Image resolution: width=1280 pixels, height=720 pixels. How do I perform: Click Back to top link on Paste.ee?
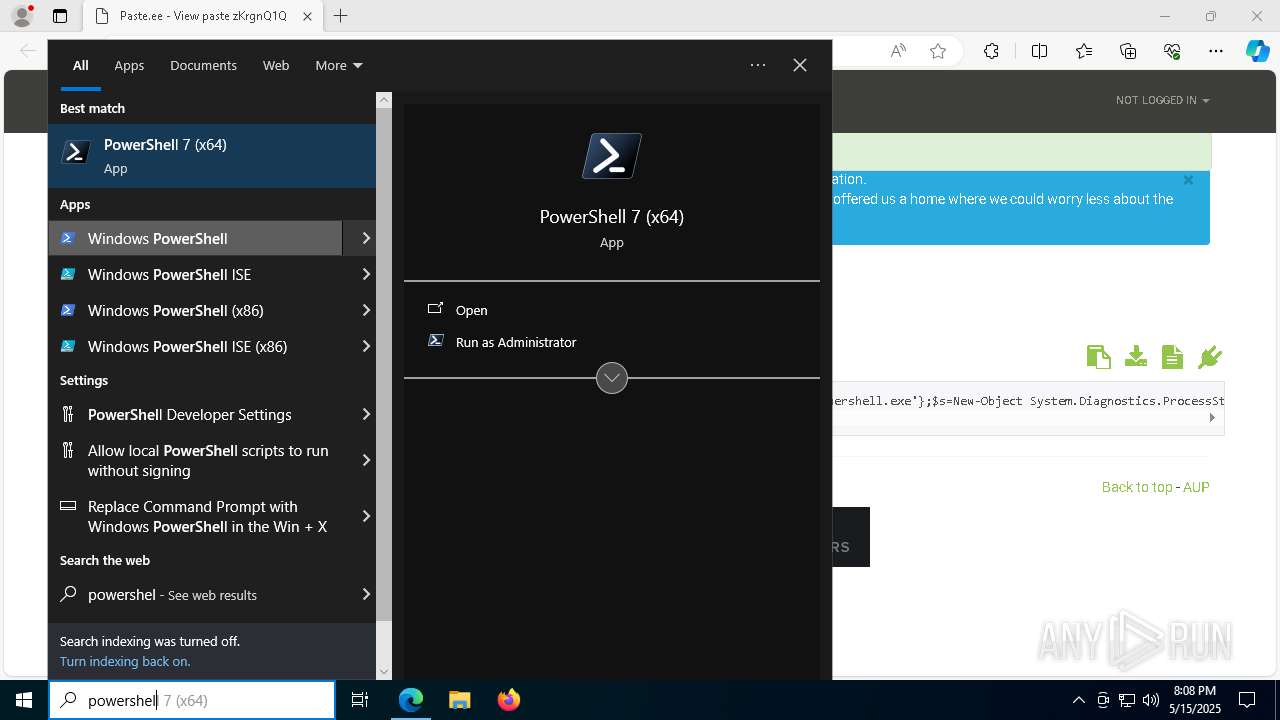[x=1137, y=487]
